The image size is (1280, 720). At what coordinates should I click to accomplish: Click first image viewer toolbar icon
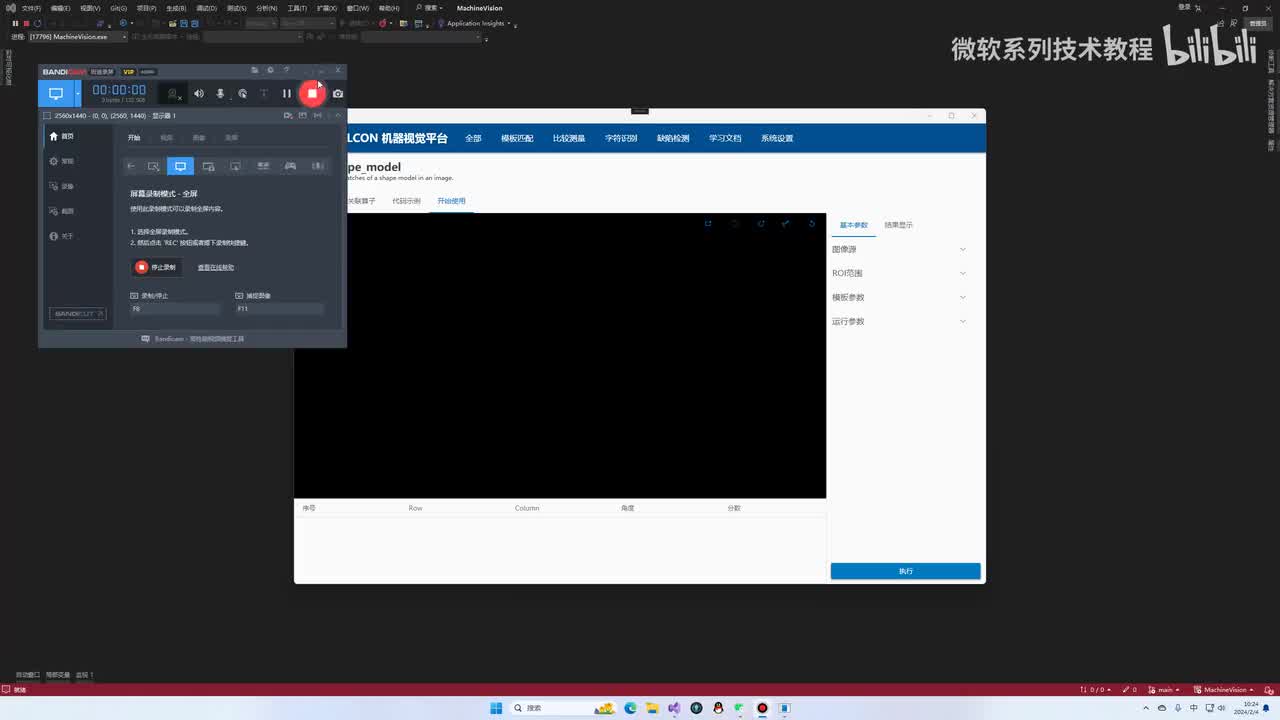point(708,224)
